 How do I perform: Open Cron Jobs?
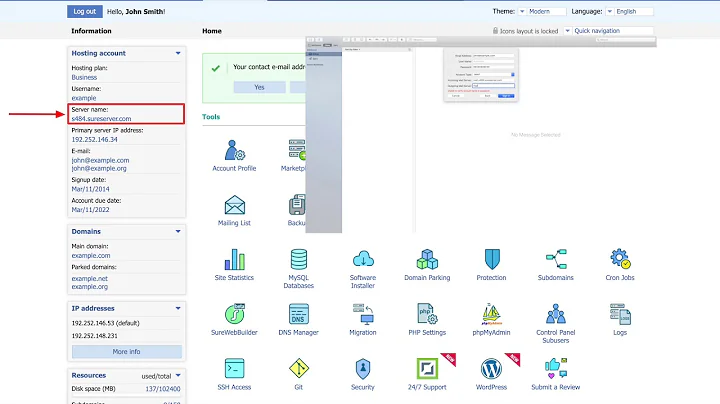[x=620, y=265]
